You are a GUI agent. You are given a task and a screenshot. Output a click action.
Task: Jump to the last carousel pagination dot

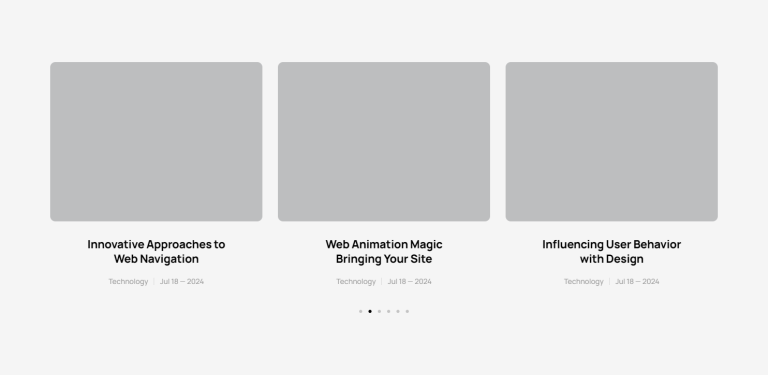(x=407, y=311)
